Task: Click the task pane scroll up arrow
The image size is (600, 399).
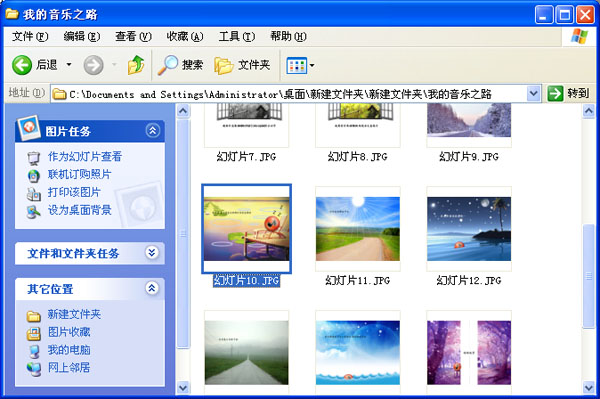Action: (183, 111)
